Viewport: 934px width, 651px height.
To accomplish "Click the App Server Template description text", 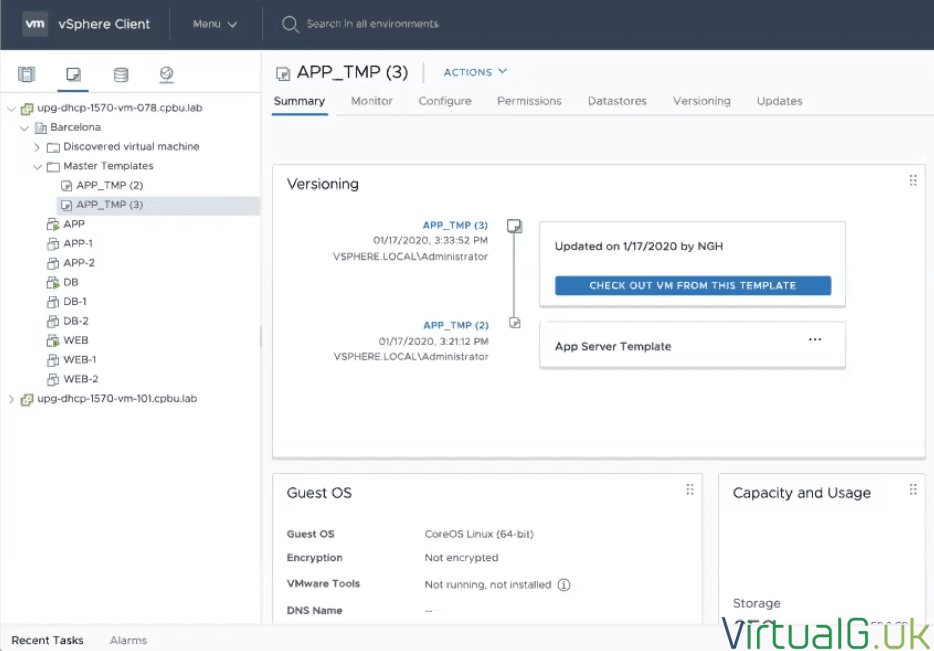I will 613,347.
